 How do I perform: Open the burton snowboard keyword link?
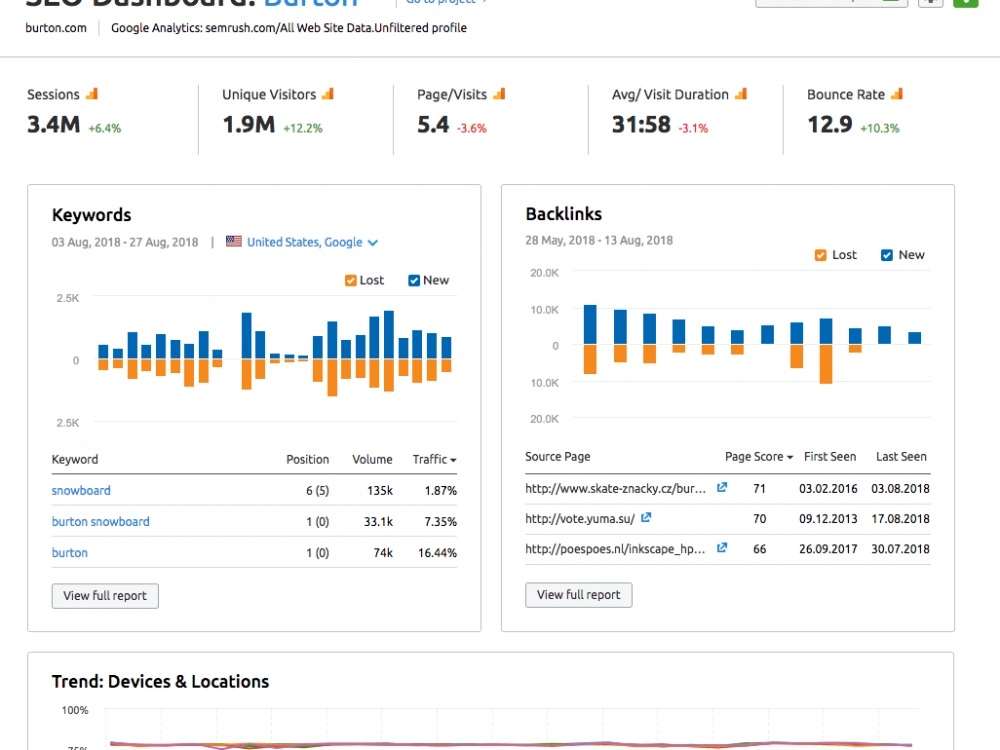[x=101, y=522]
